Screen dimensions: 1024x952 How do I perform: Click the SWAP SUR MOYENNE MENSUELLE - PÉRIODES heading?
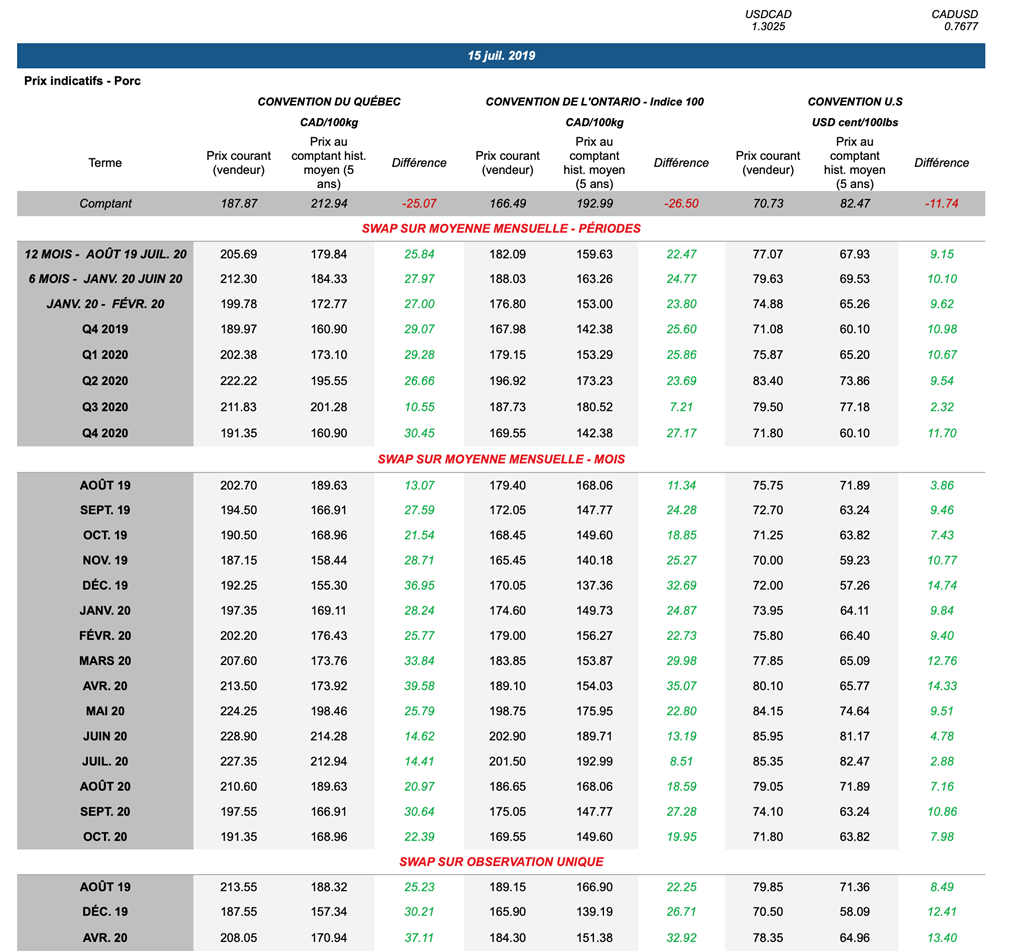pyautogui.click(x=501, y=228)
